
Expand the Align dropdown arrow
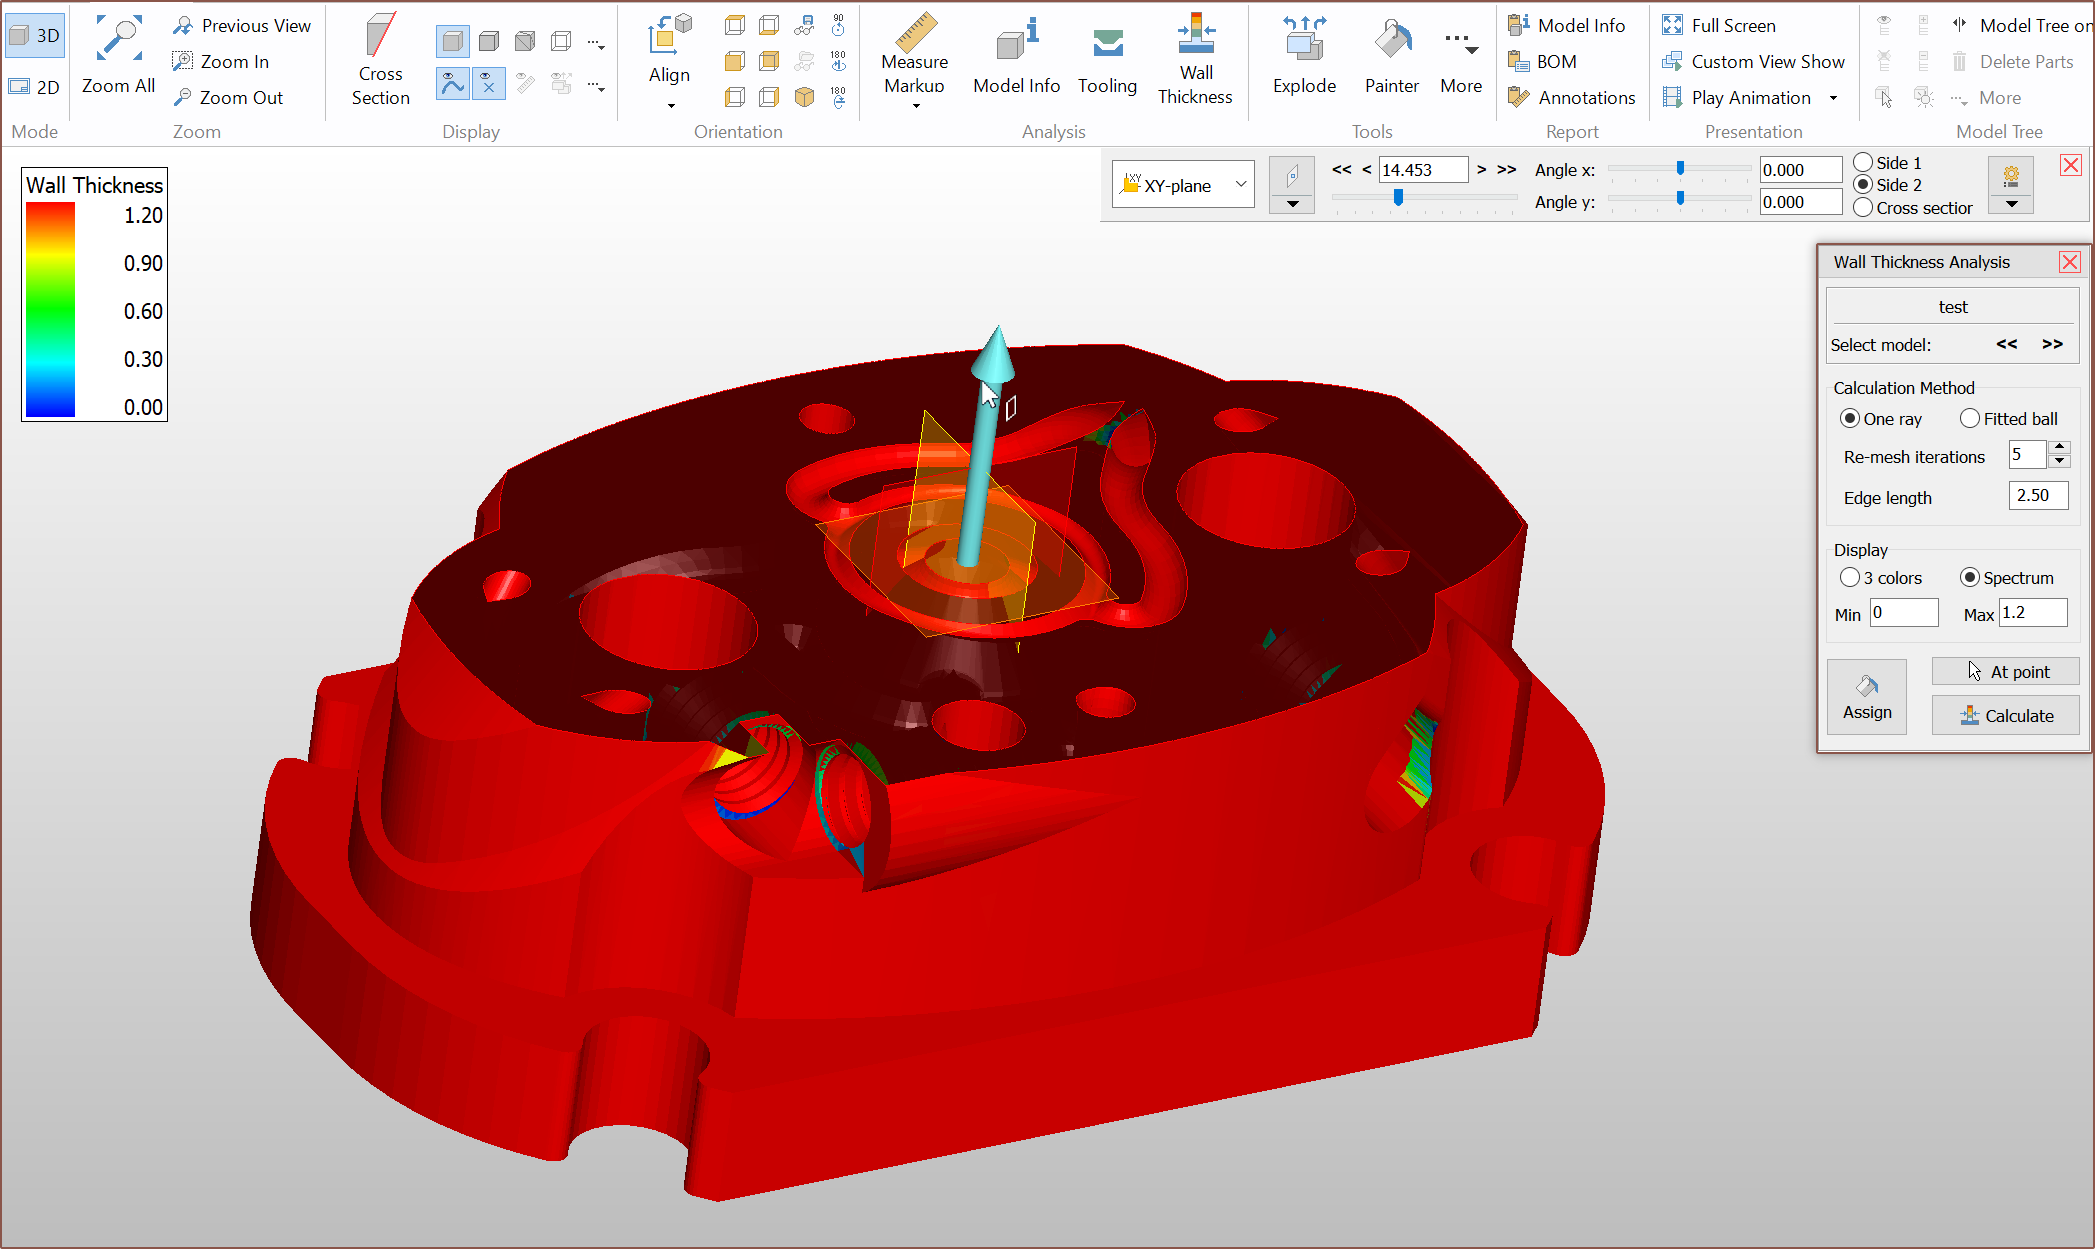670,105
